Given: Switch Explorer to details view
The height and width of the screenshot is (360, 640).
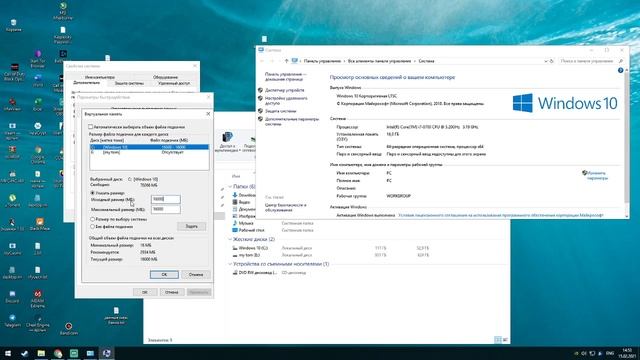Looking at the screenshot, I should [498, 340].
